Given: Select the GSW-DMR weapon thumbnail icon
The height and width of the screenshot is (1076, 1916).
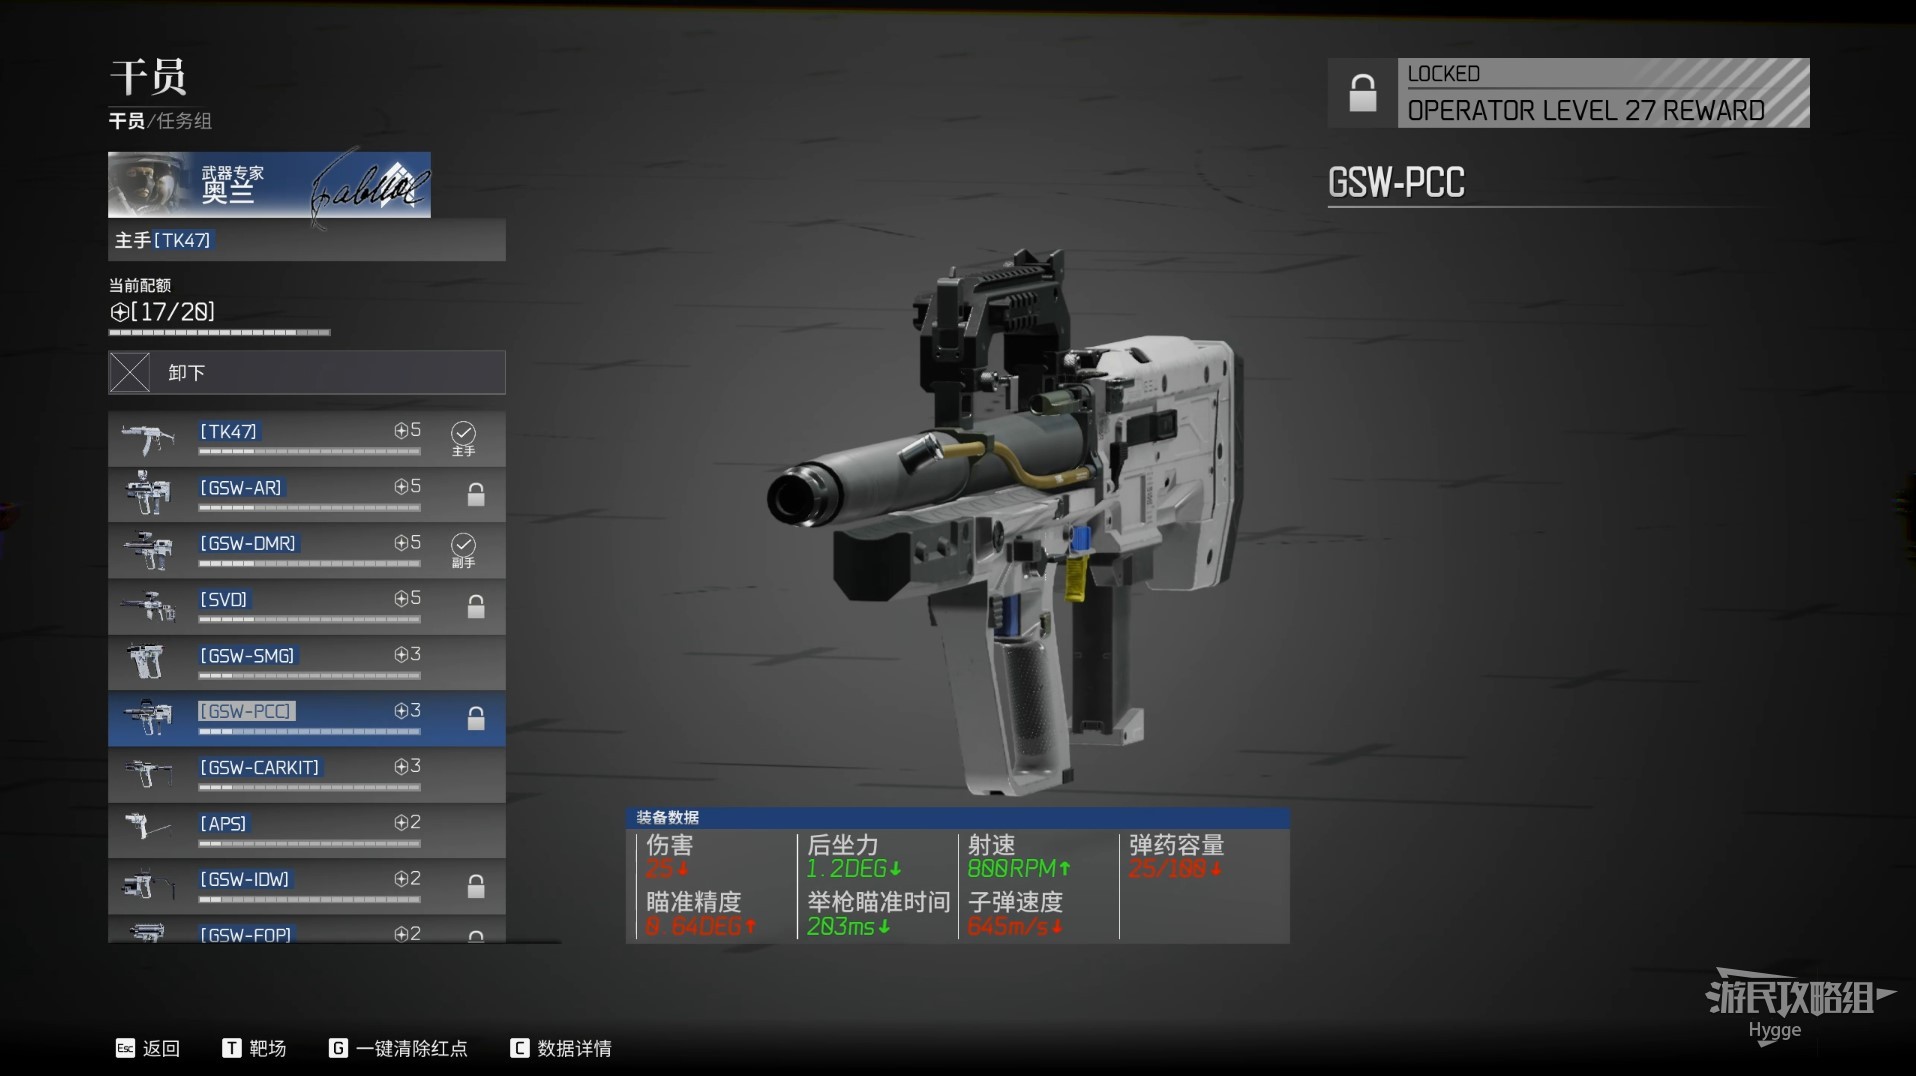Looking at the screenshot, I should [x=147, y=550].
